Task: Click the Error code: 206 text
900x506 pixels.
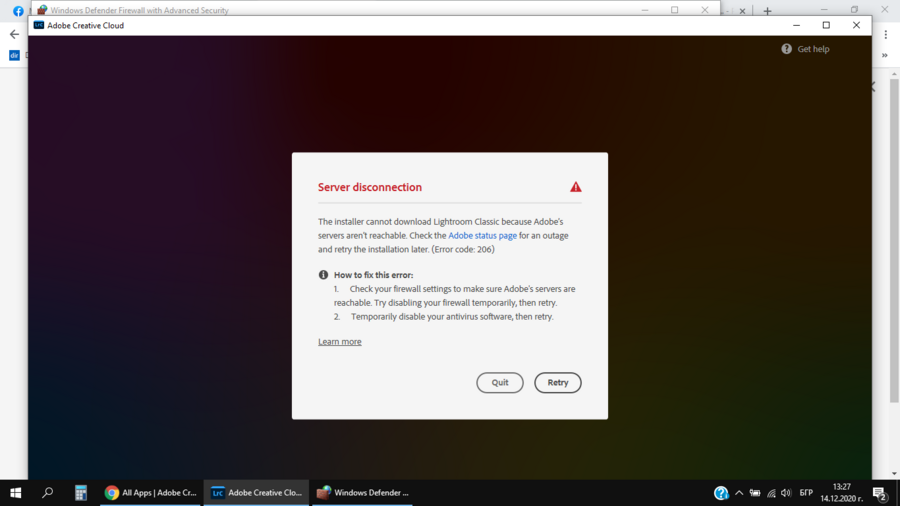Action: [463, 249]
